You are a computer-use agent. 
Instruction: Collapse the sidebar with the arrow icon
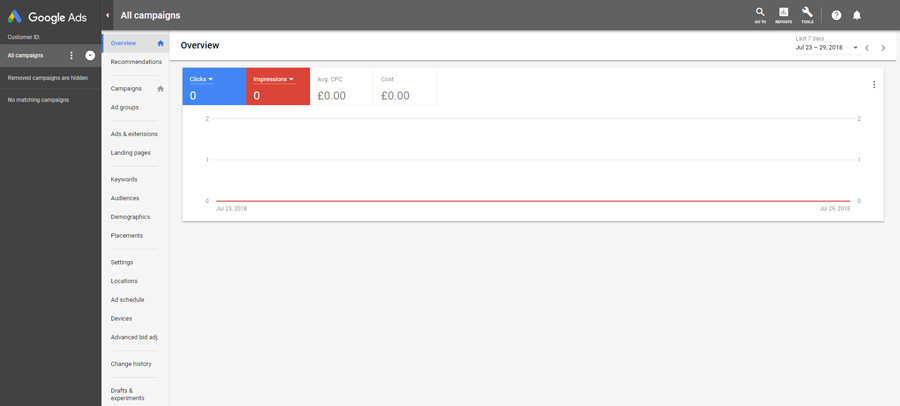click(x=107, y=16)
